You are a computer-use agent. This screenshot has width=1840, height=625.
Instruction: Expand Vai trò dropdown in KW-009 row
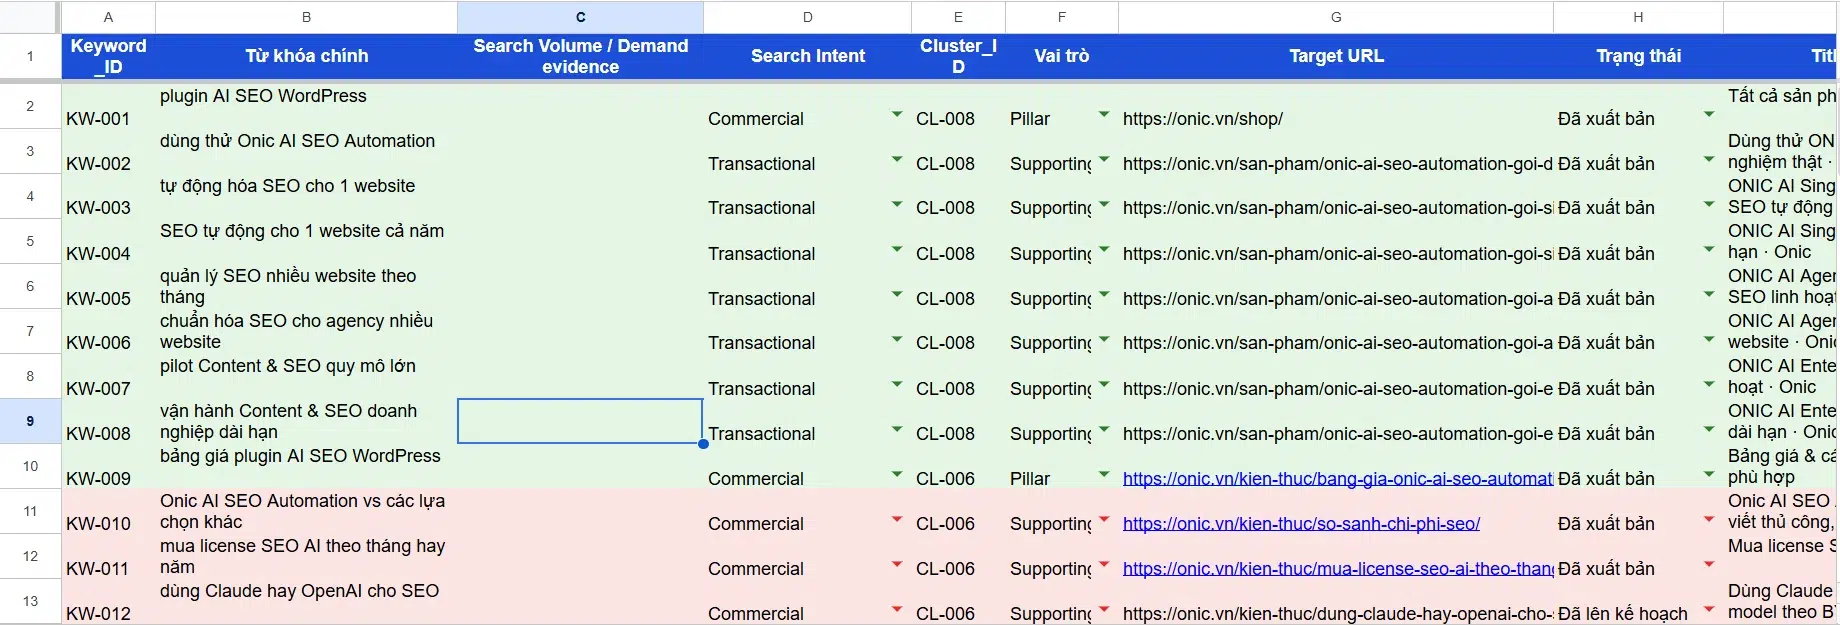[x=1104, y=475]
